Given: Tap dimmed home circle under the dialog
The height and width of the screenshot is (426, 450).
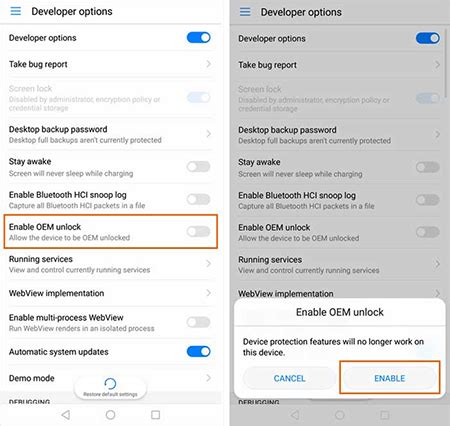Looking at the screenshot, I should (340, 415).
